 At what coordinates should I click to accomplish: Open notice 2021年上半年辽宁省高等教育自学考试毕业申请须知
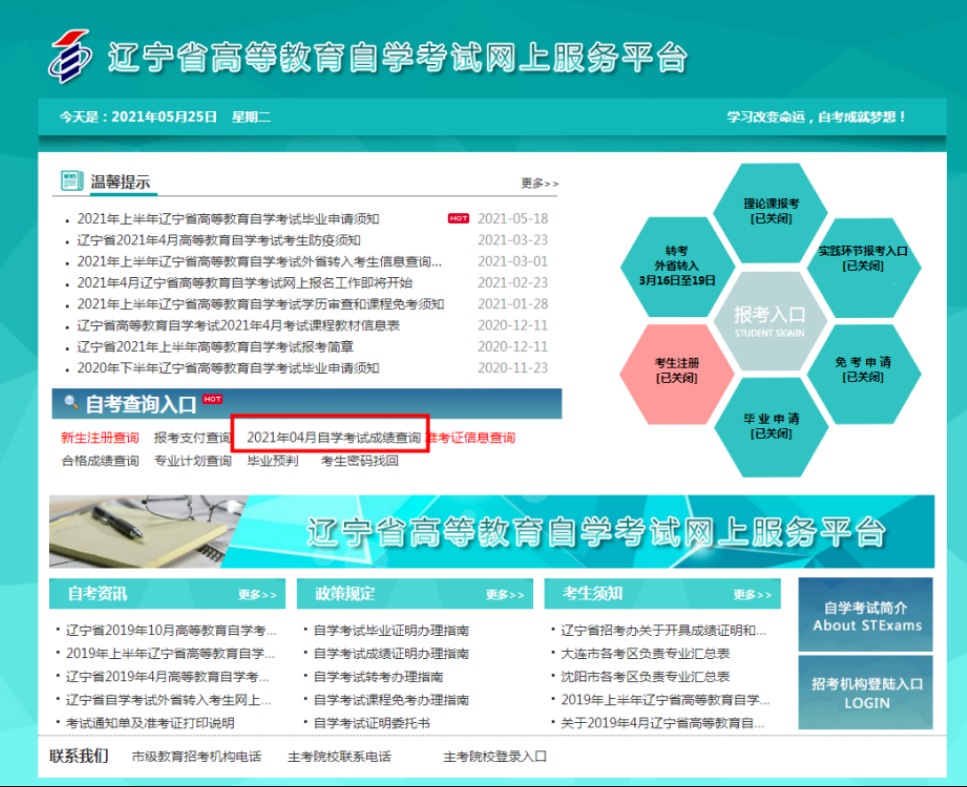coord(228,219)
